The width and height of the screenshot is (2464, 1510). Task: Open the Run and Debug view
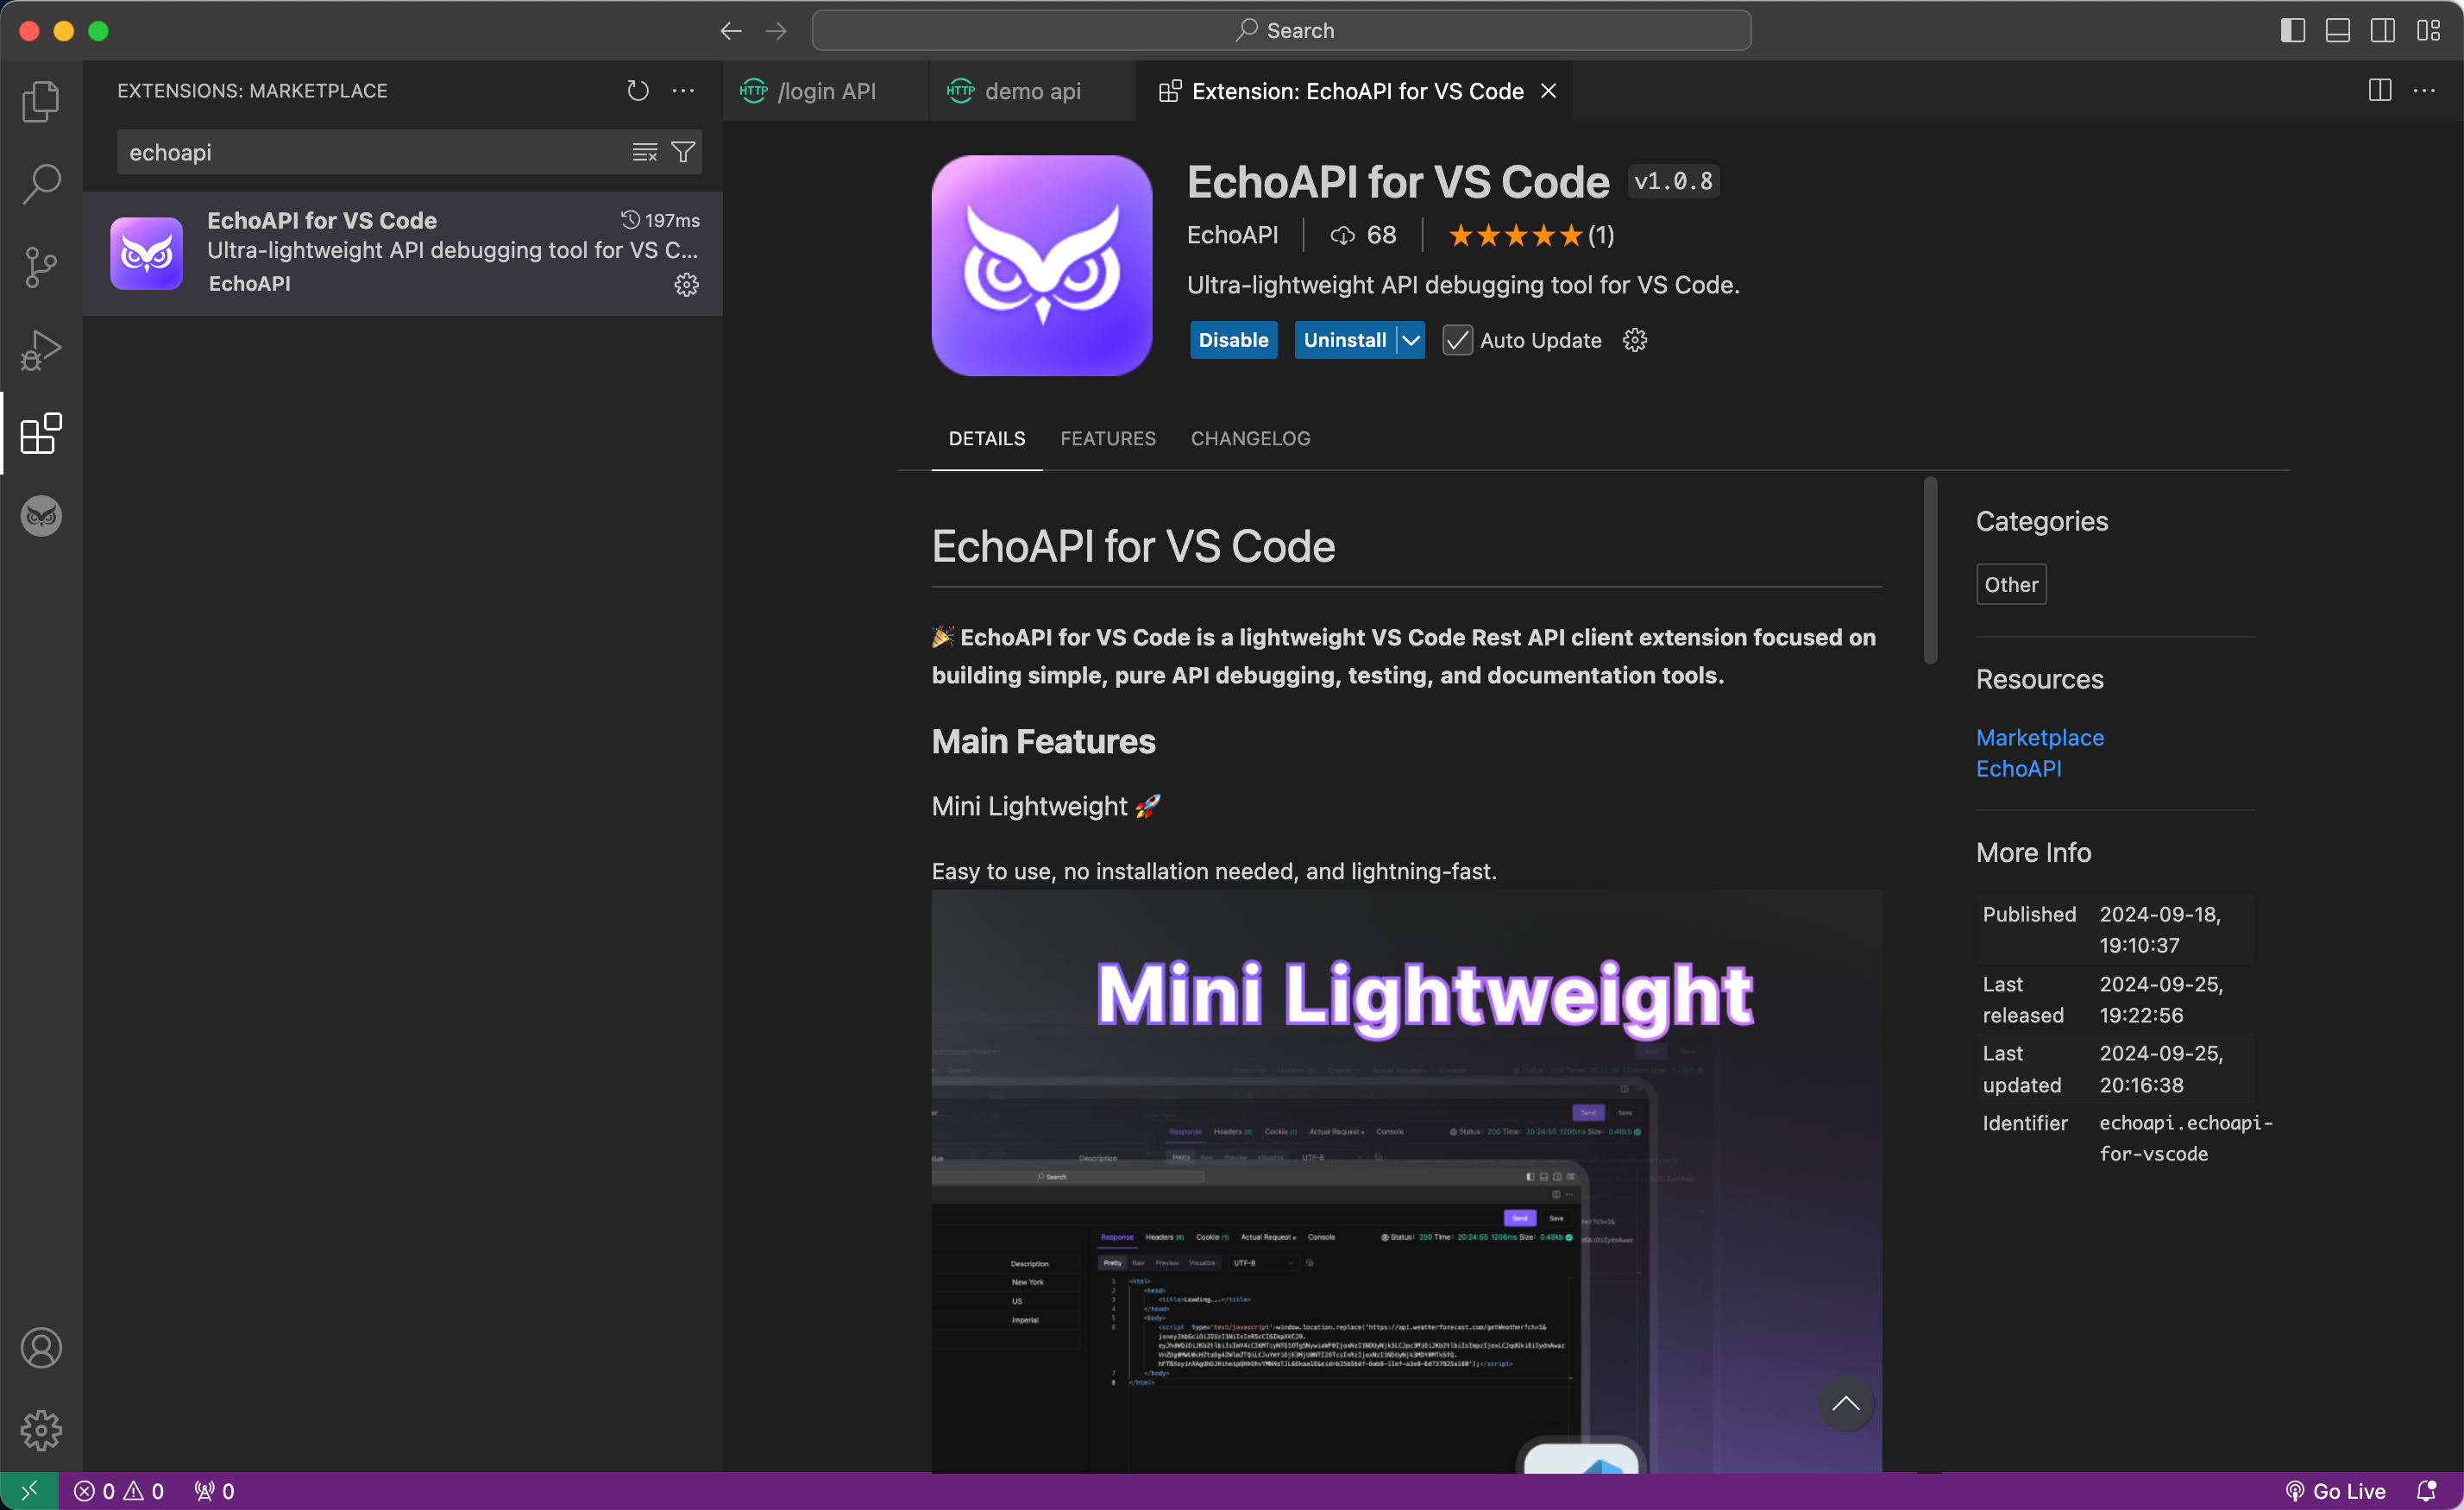tap(41, 350)
